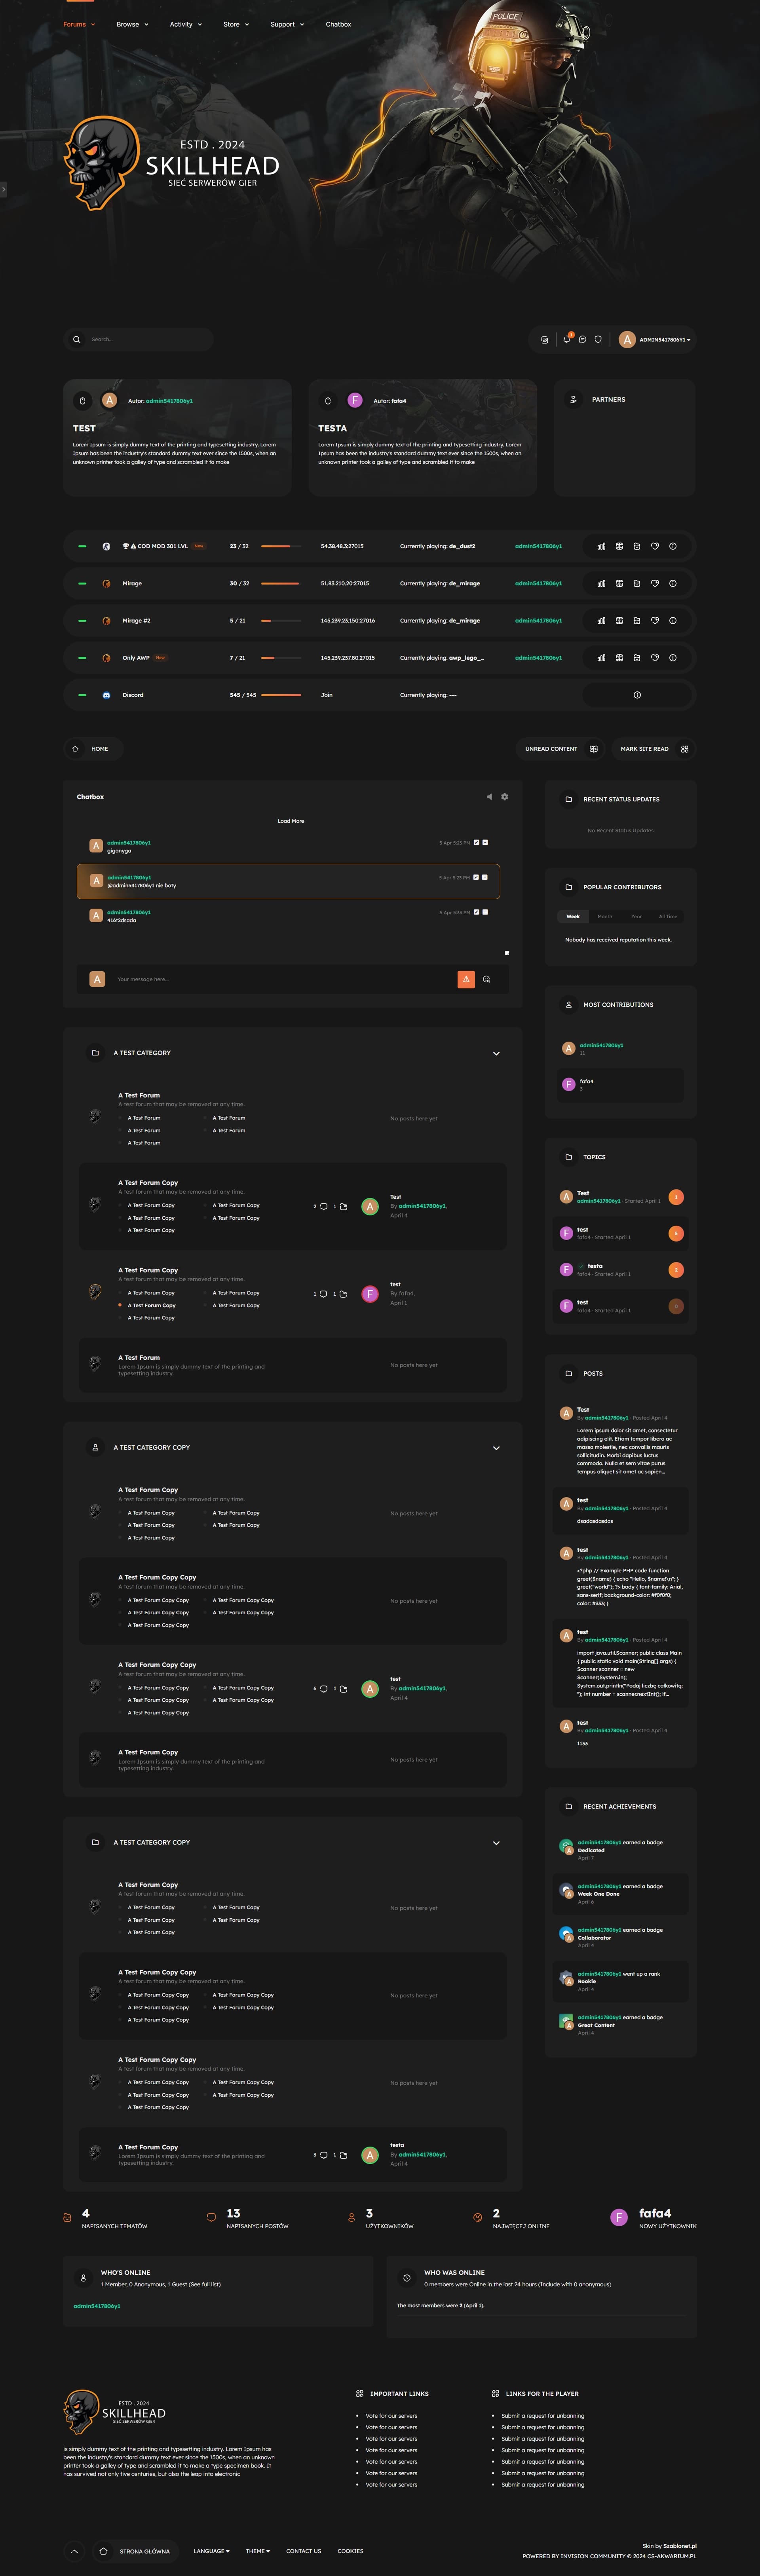The height and width of the screenshot is (2576, 760).
Task: Send chat message with the orange button
Action: (466, 980)
